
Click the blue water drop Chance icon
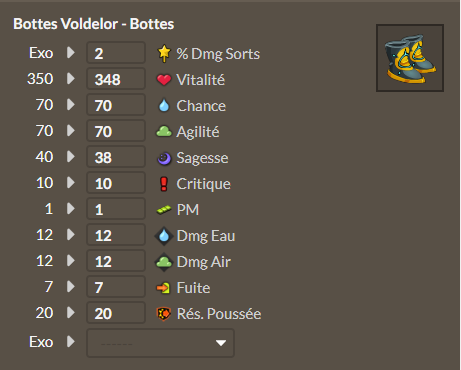click(164, 106)
